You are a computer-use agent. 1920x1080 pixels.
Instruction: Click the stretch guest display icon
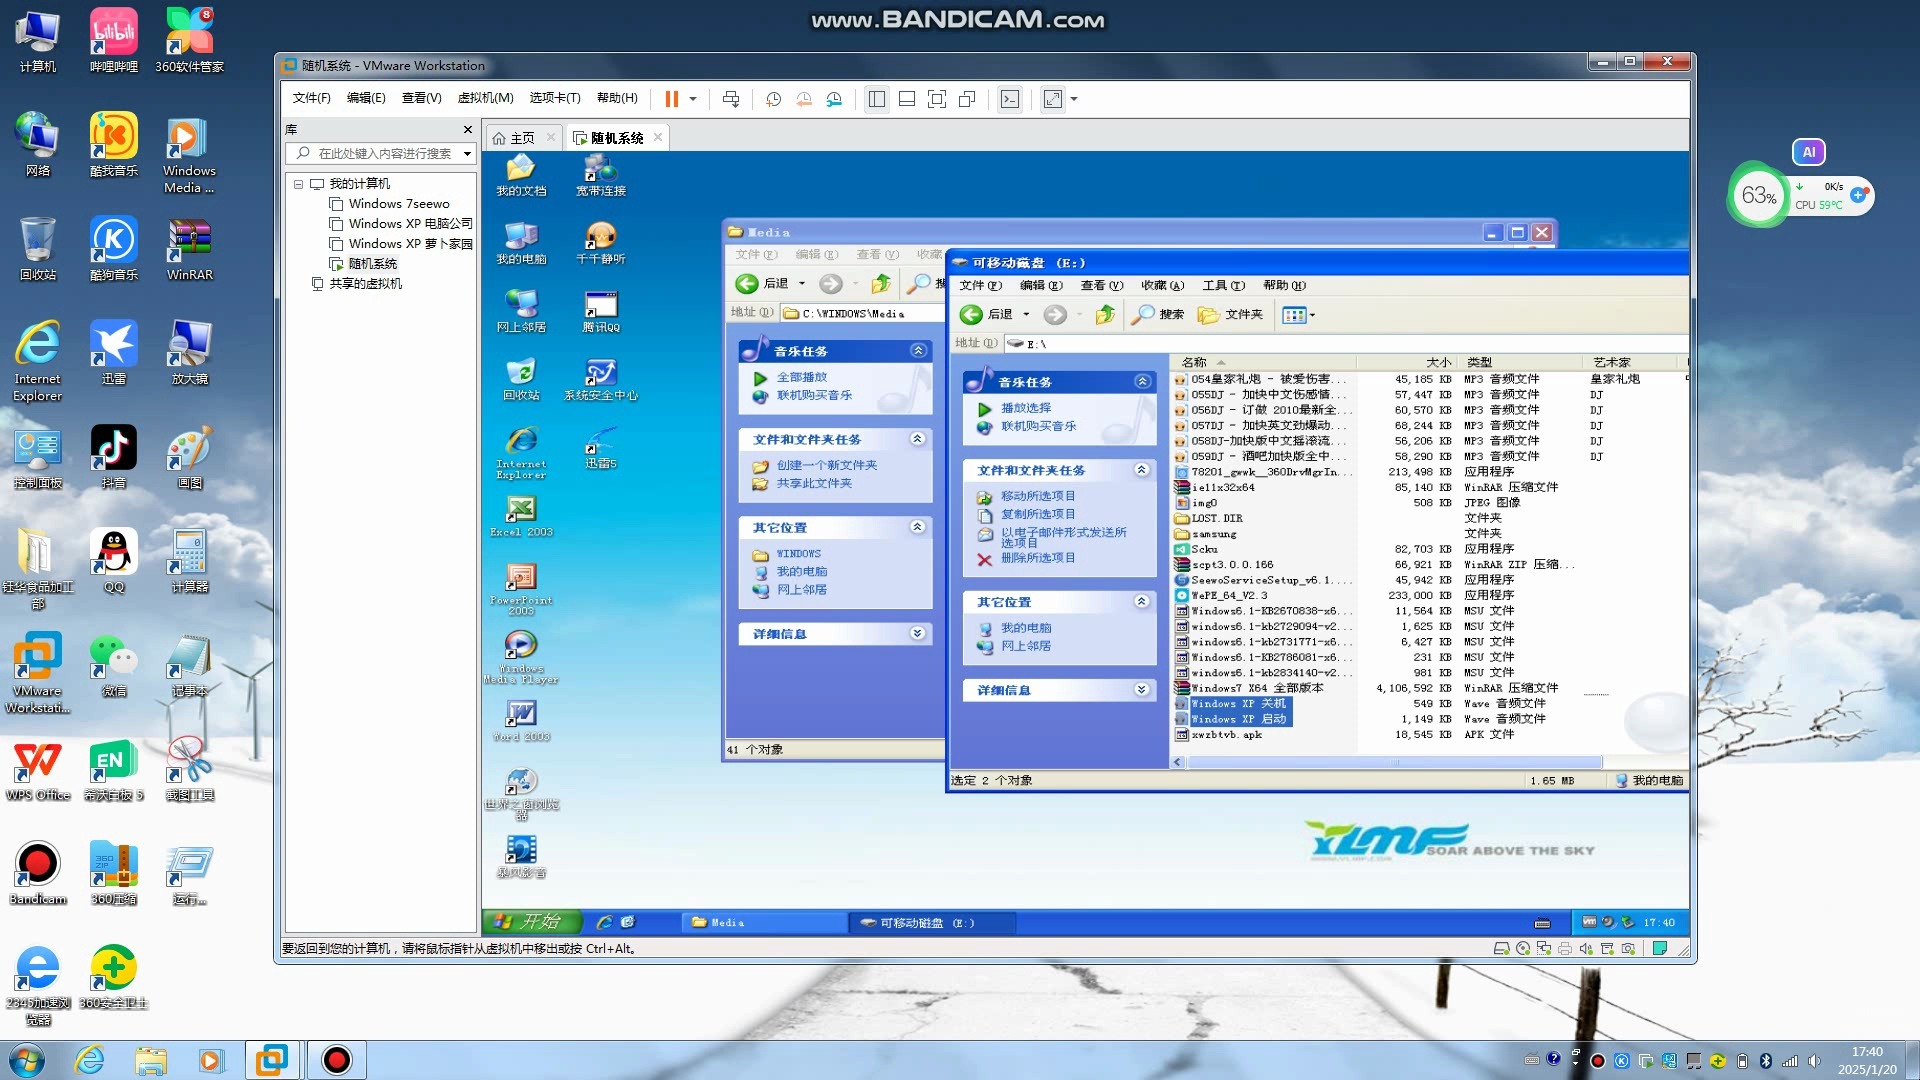1052,99
